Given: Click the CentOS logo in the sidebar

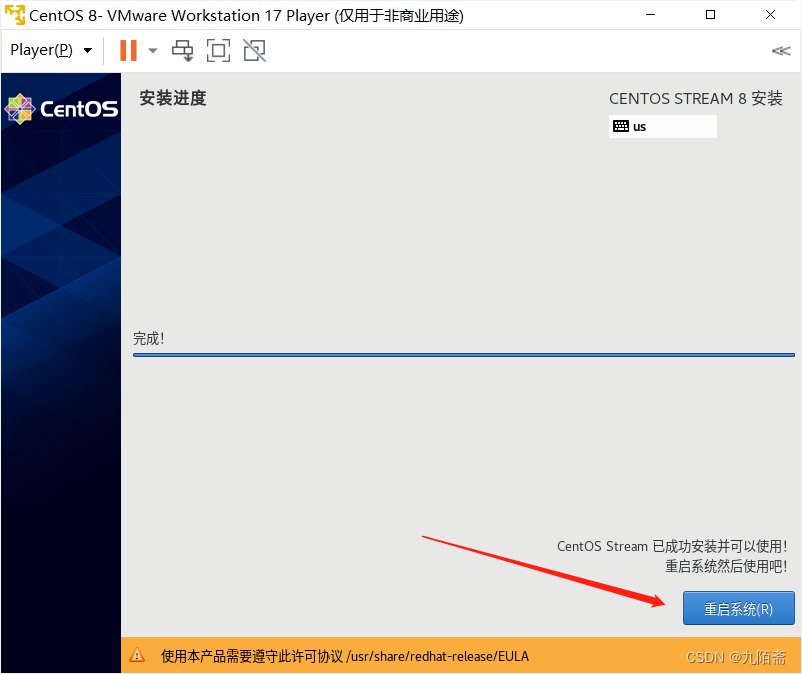Looking at the screenshot, I should (61, 108).
